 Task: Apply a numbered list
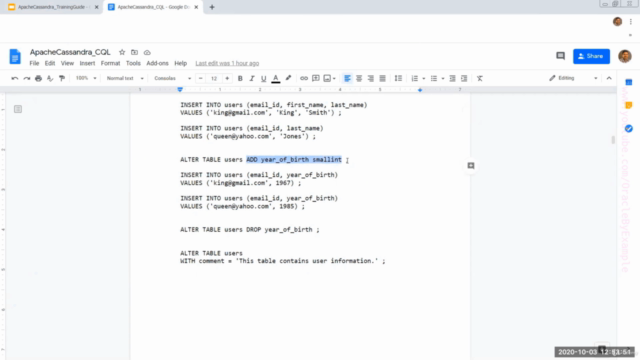(415, 78)
